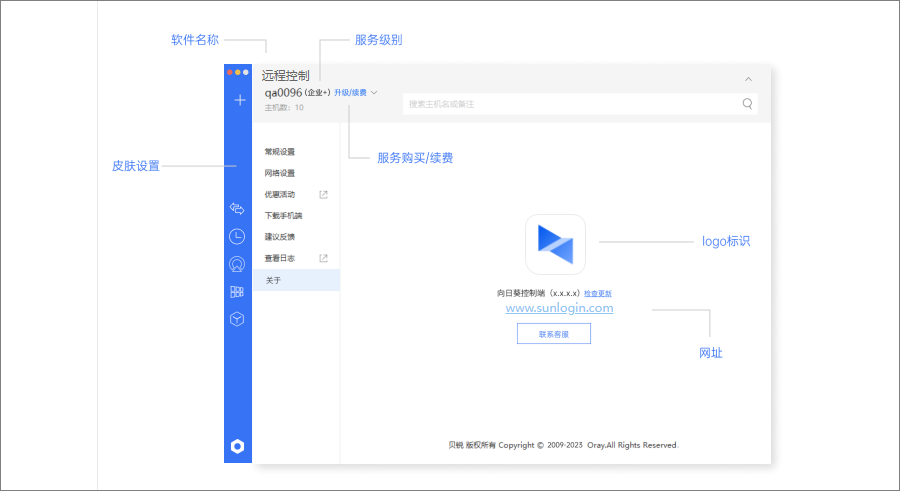Image resolution: width=900 pixels, height=491 pixels.
Task: Click the 升级/续费 link
Action: (350, 92)
